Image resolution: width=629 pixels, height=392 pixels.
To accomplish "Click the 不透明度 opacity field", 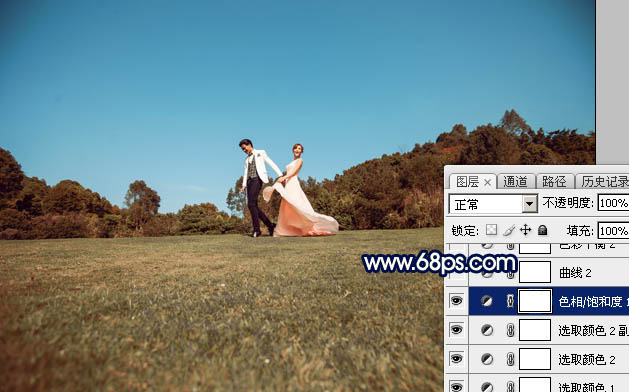I will click(613, 203).
